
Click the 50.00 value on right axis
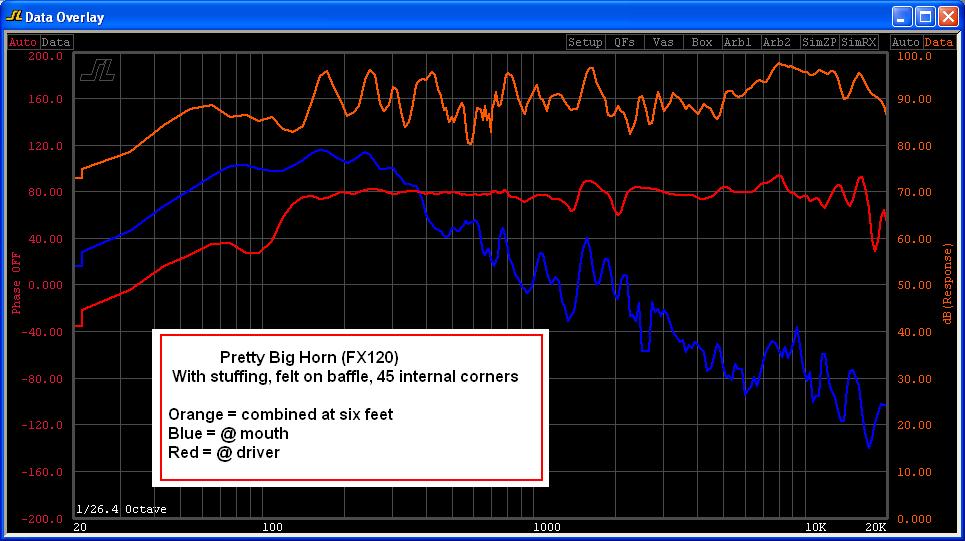tap(915, 285)
